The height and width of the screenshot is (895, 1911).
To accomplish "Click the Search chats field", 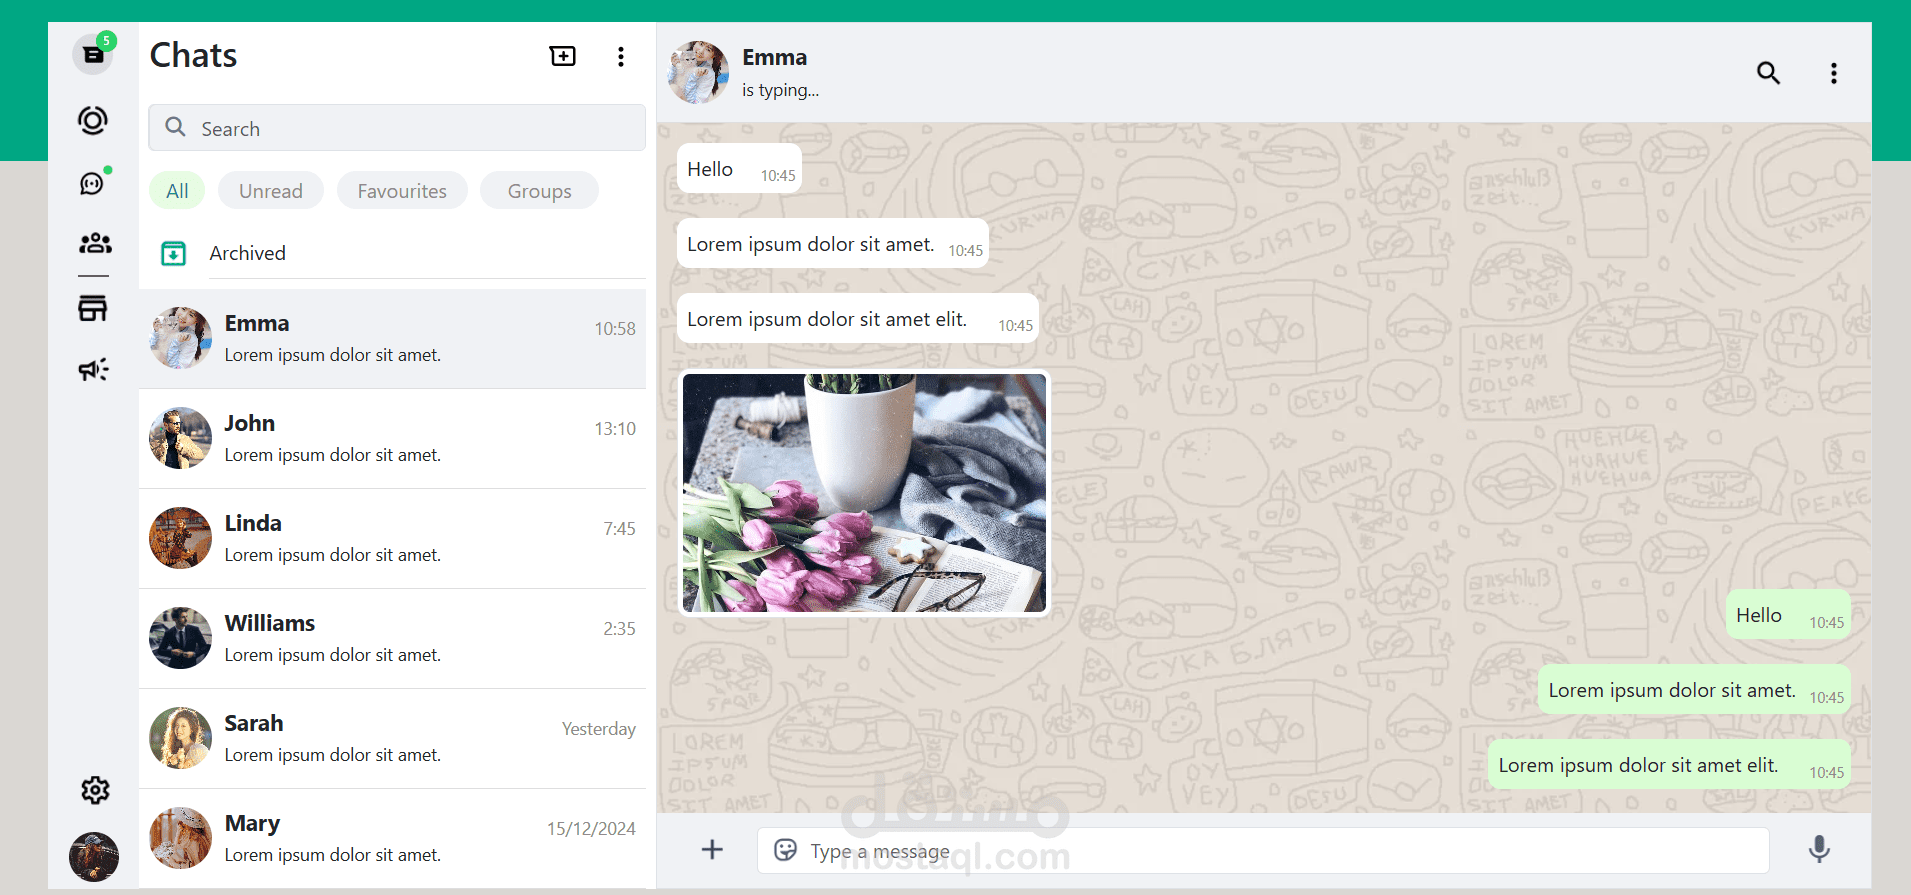I will click(397, 128).
